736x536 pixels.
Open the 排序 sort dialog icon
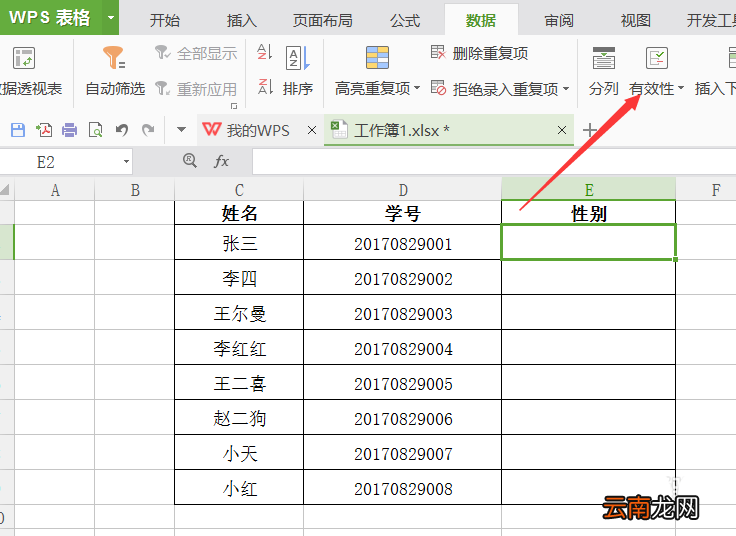pyautogui.click(x=298, y=58)
